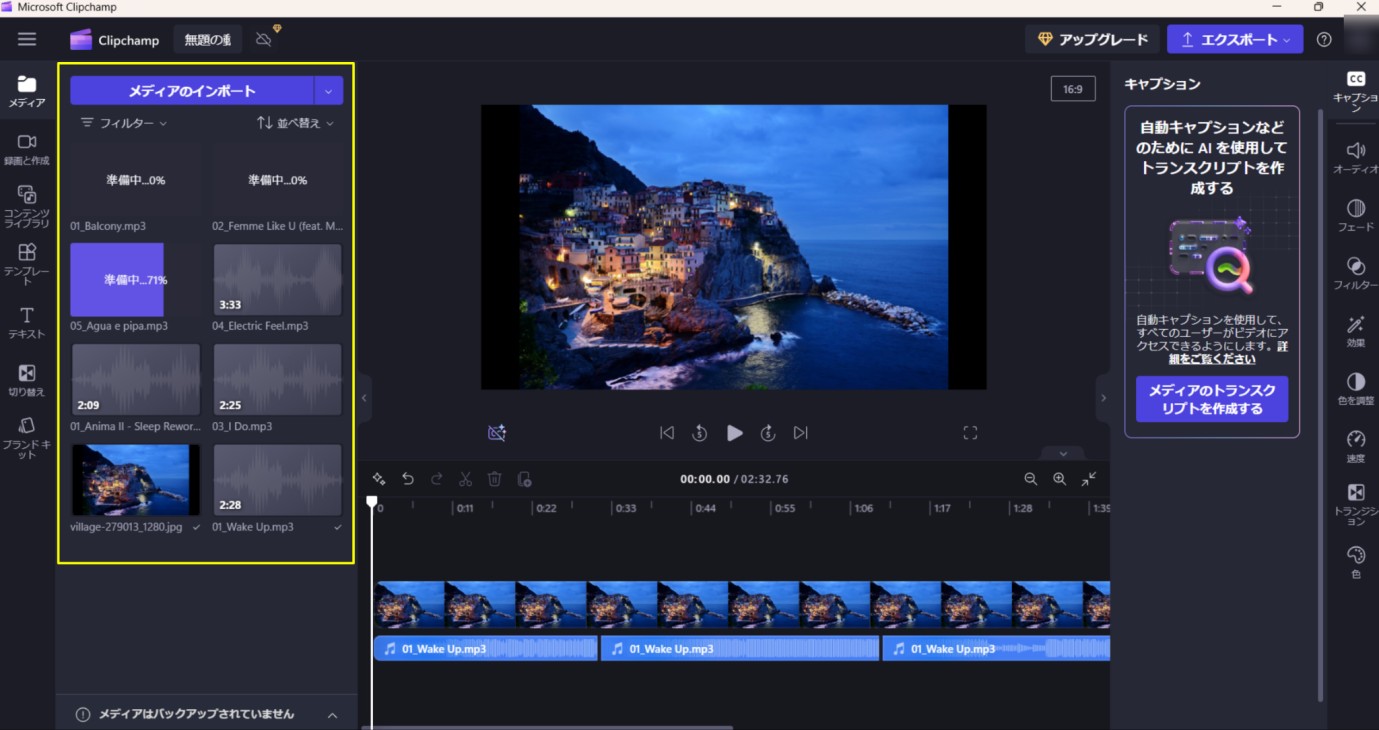Delete selected clip with trash icon
Viewport: 1379px width, 730px height.
pyautogui.click(x=494, y=479)
